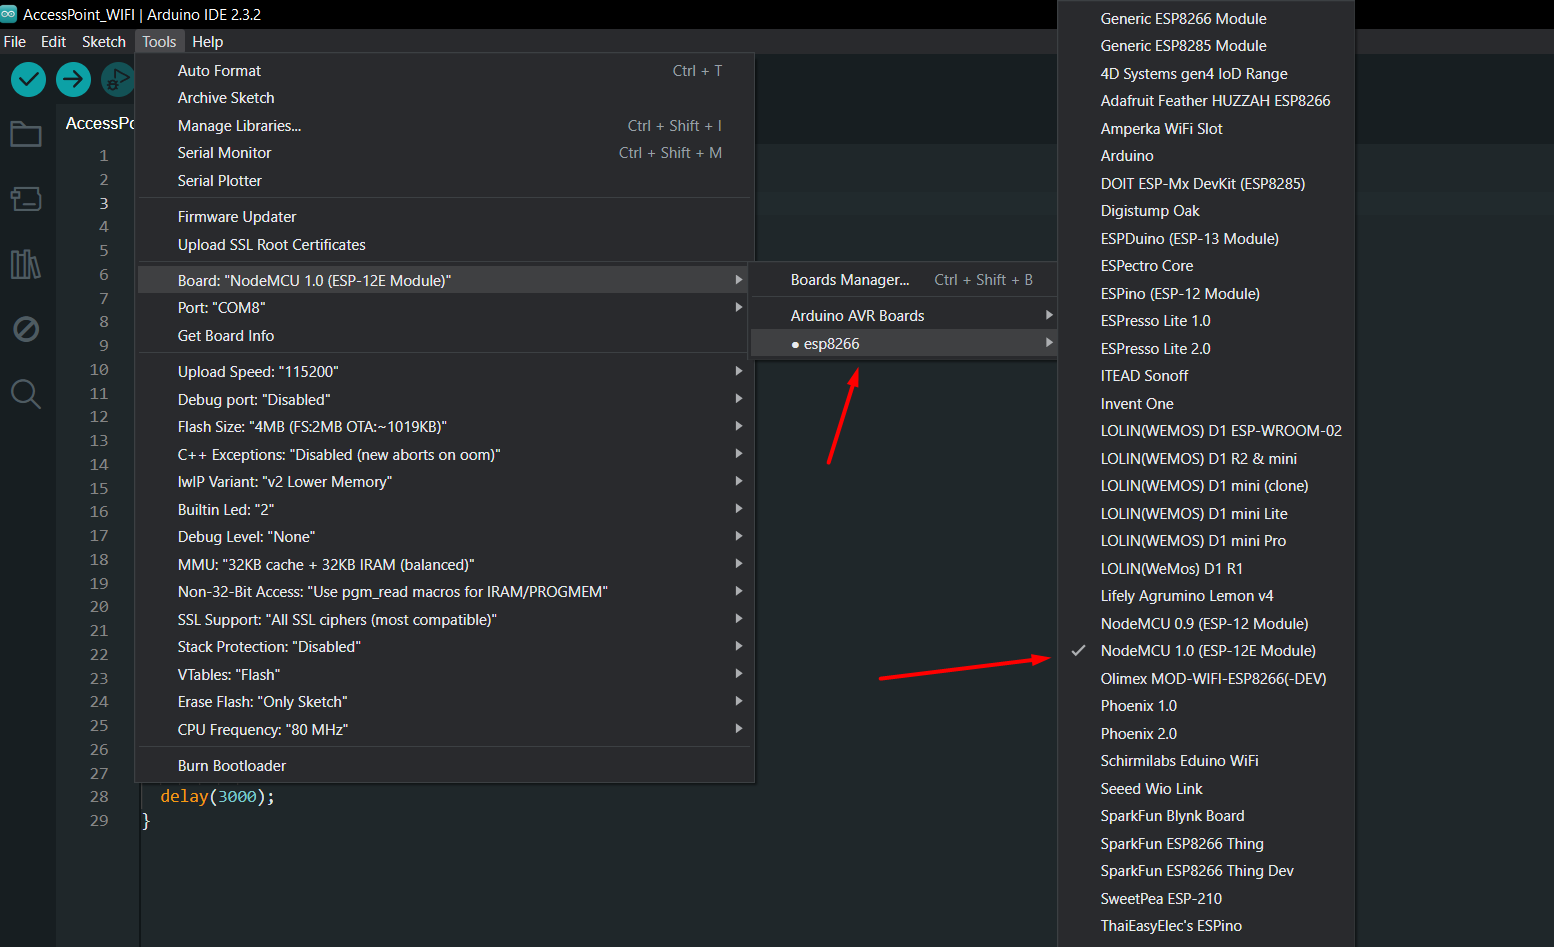The image size is (1554, 947).
Task: Choose the Generic ESP8266 Module board
Action: click(x=1183, y=19)
